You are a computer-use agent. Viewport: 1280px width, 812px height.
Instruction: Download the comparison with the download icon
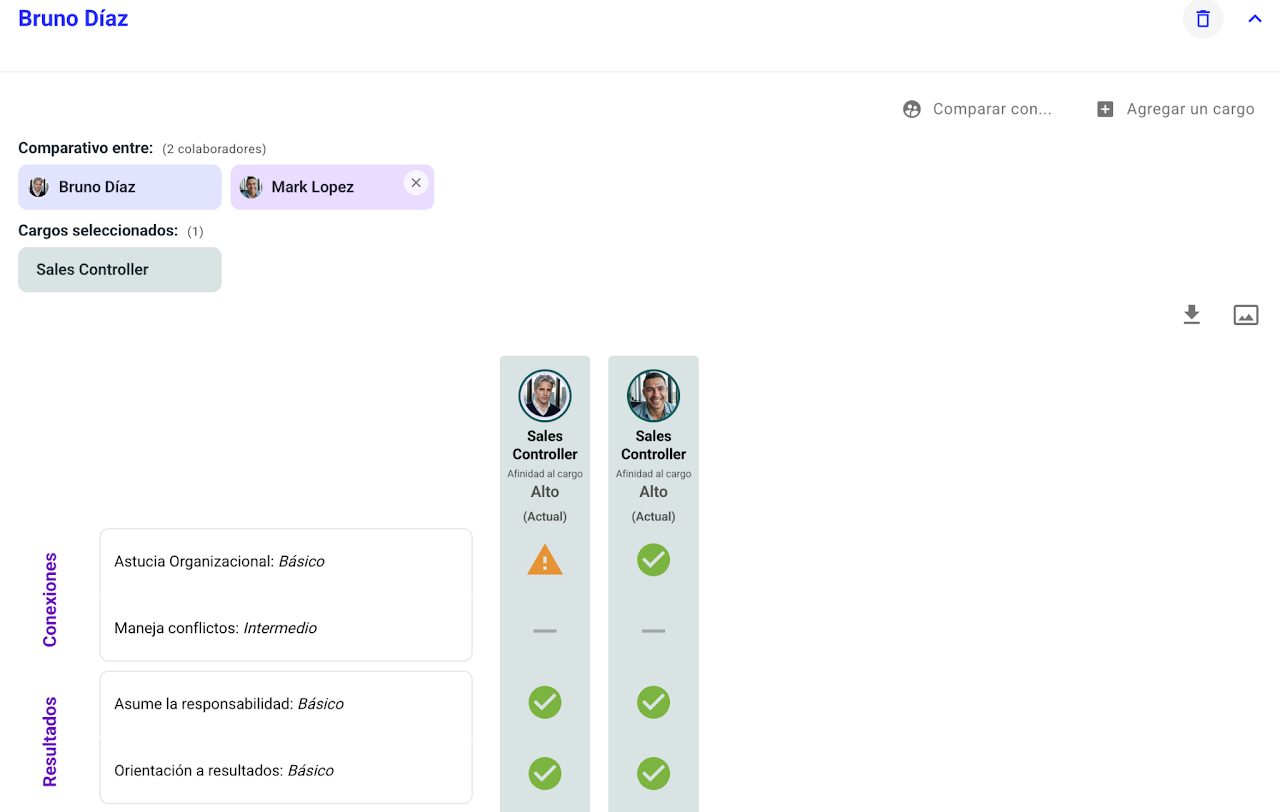tap(1191, 315)
